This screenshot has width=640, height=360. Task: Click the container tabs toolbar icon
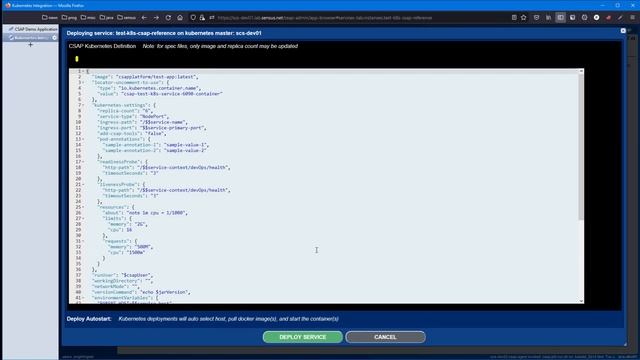(573, 18)
